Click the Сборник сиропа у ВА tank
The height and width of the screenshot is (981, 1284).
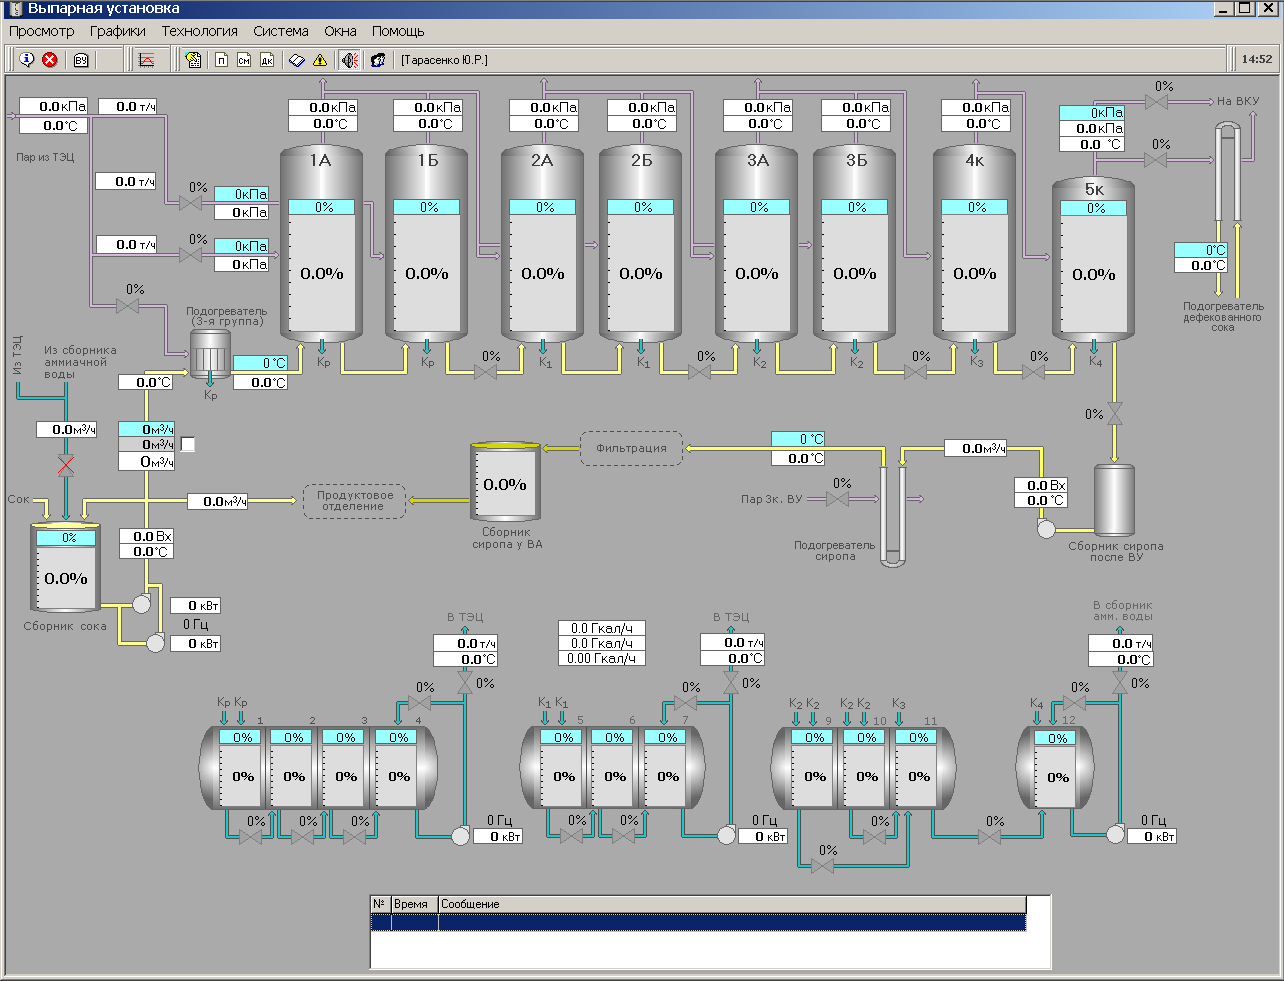506,482
